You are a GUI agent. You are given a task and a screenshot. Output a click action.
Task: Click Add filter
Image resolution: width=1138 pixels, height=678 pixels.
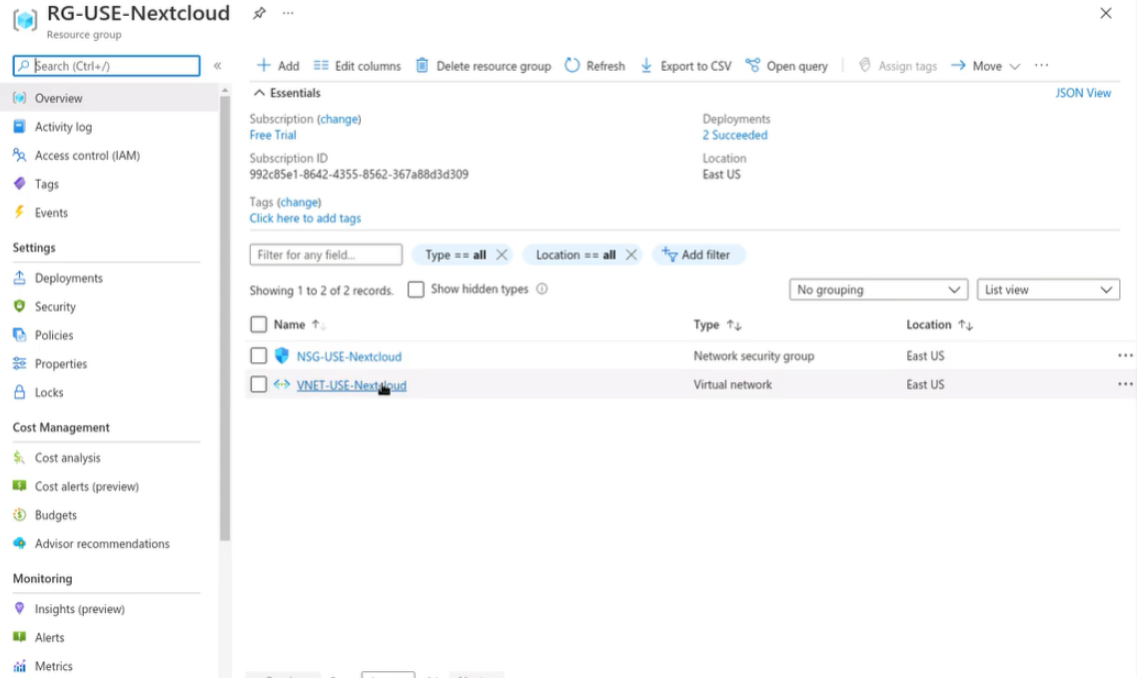pyautogui.click(x=697, y=255)
